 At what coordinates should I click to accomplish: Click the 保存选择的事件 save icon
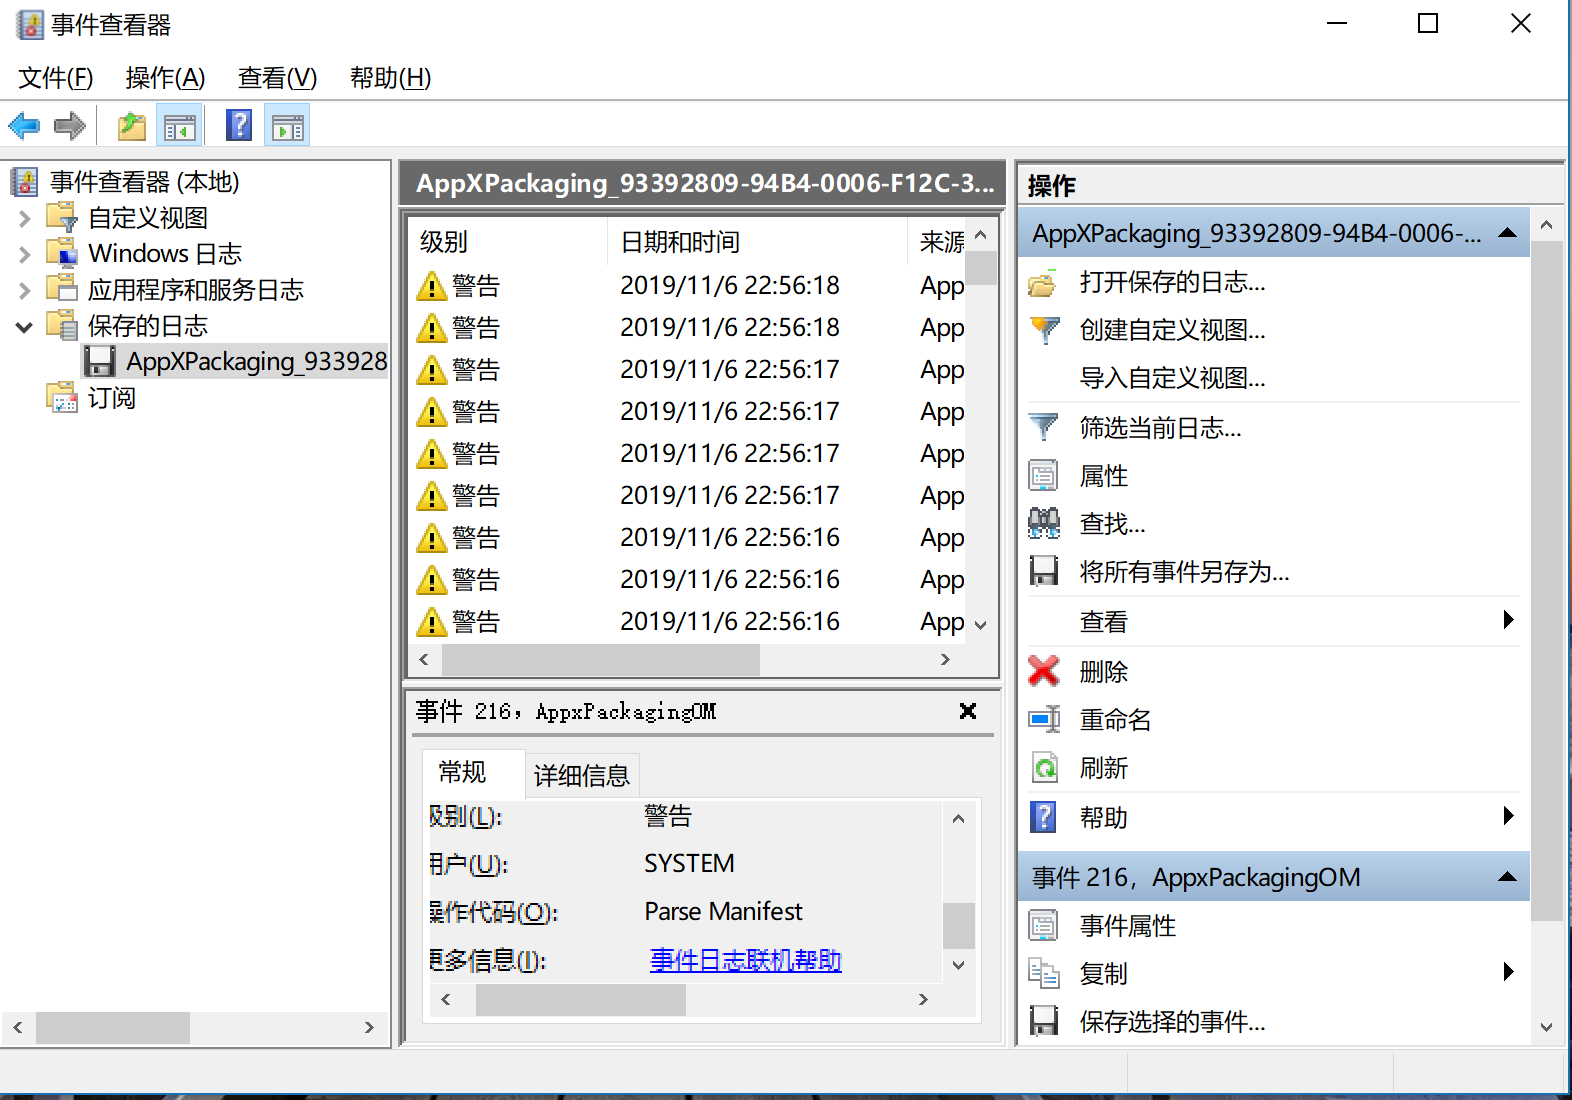1043,1021
